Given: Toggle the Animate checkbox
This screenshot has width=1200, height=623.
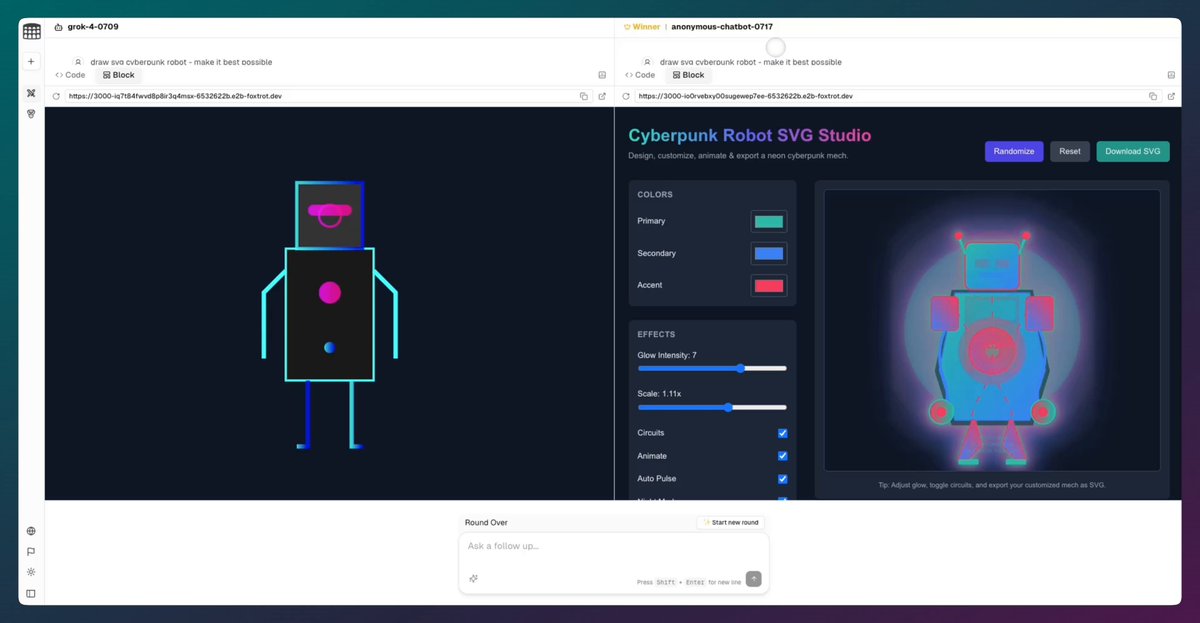Looking at the screenshot, I should pyautogui.click(x=783, y=456).
